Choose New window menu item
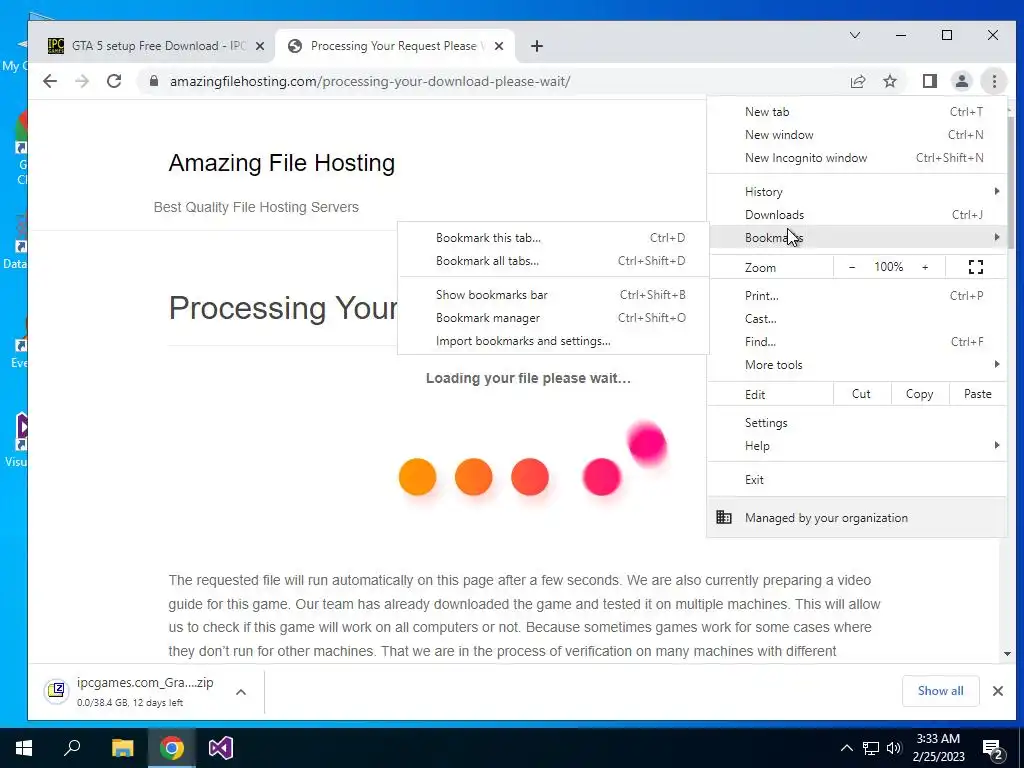The height and width of the screenshot is (768, 1024). pyautogui.click(x=857, y=135)
